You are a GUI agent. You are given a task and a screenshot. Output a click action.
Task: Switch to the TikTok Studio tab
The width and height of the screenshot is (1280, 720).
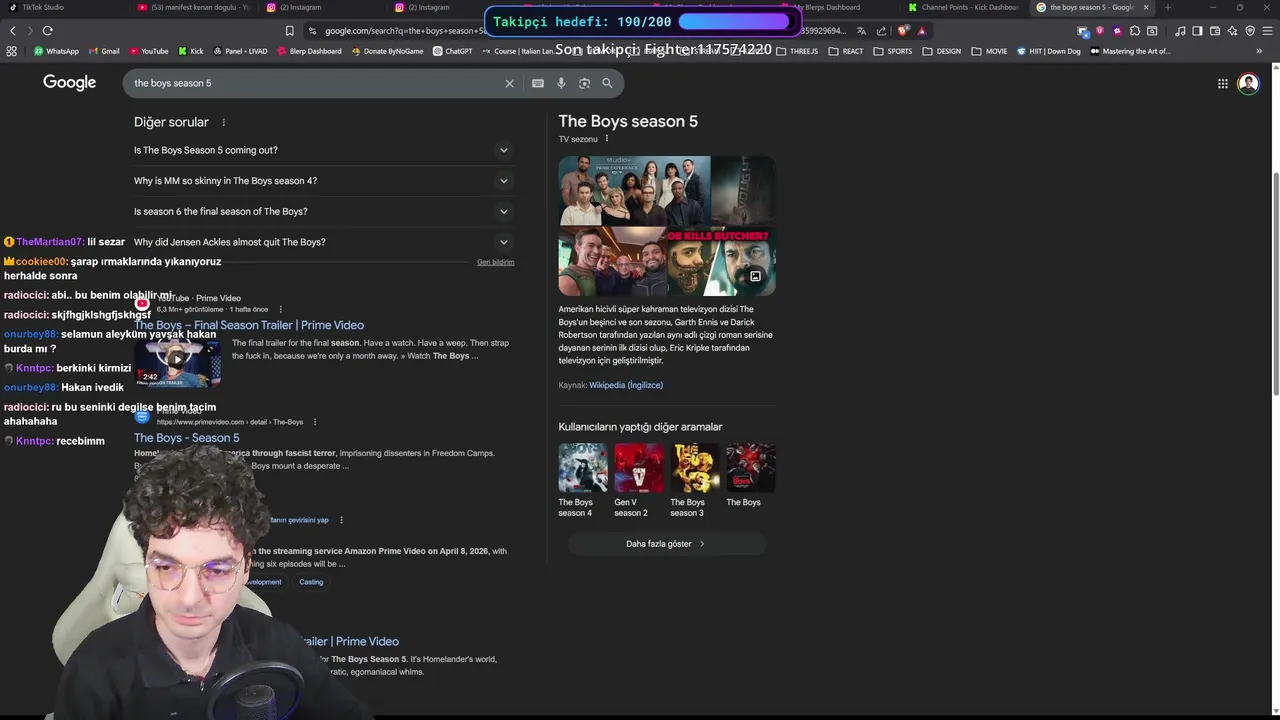(x=60, y=7)
